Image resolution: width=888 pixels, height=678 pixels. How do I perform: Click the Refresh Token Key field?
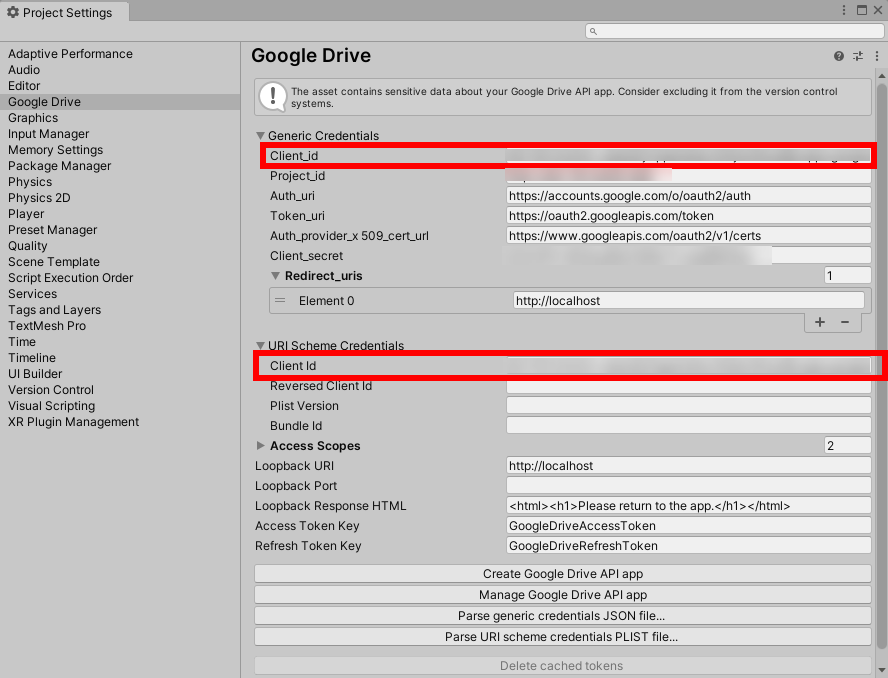tap(689, 546)
